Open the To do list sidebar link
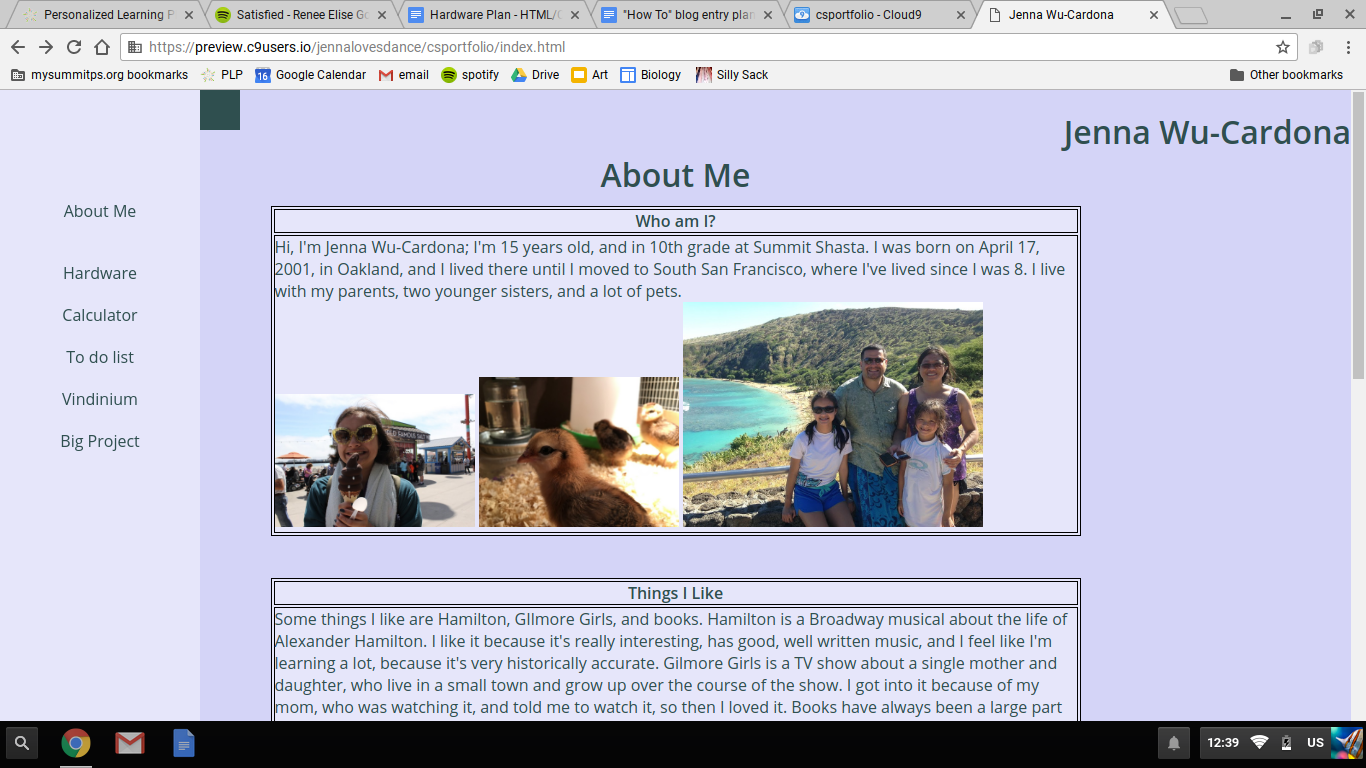This screenshot has height=768, width=1366. coord(100,357)
